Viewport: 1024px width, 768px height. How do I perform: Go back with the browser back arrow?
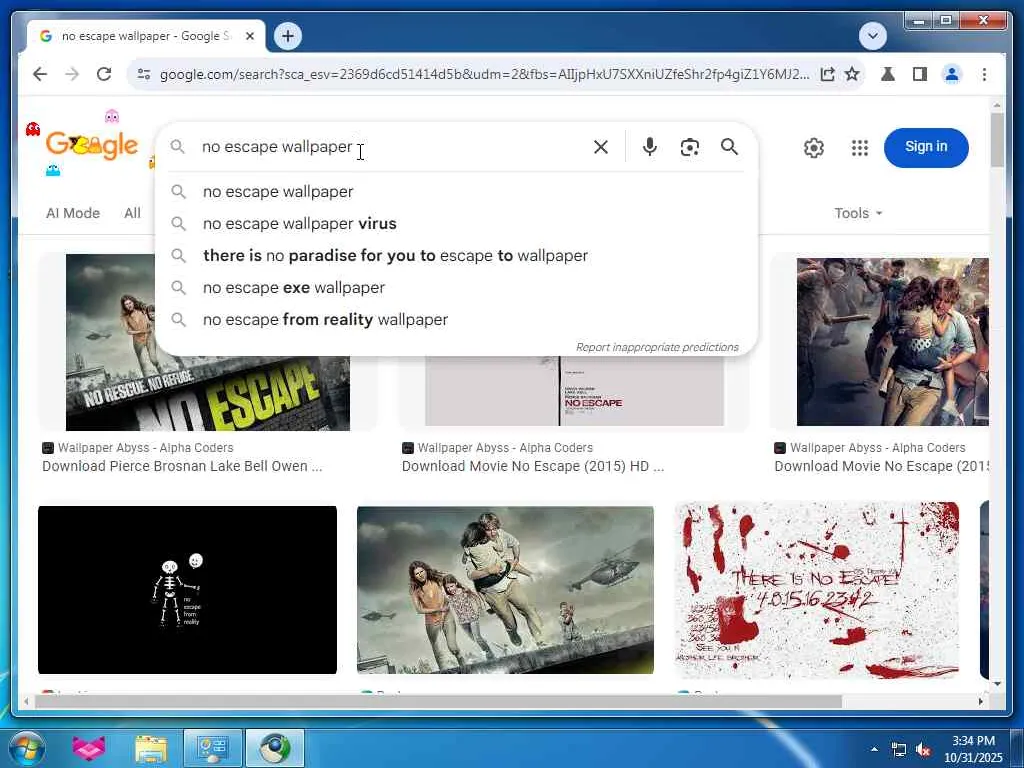tap(40, 74)
